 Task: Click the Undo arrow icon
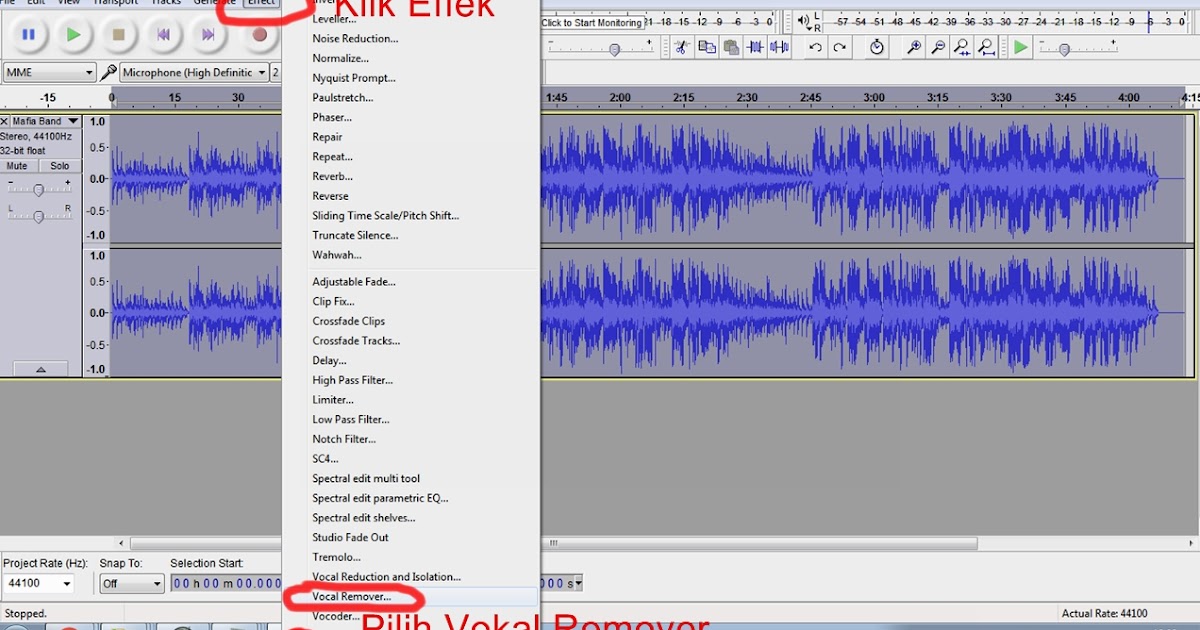point(816,47)
